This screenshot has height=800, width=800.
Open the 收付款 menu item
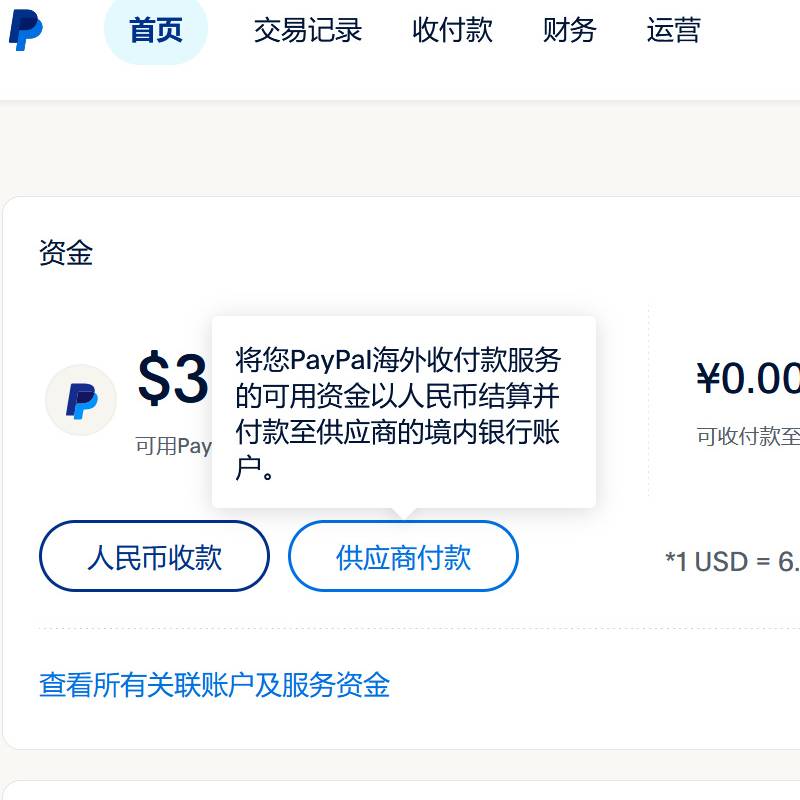click(x=452, y=30)
